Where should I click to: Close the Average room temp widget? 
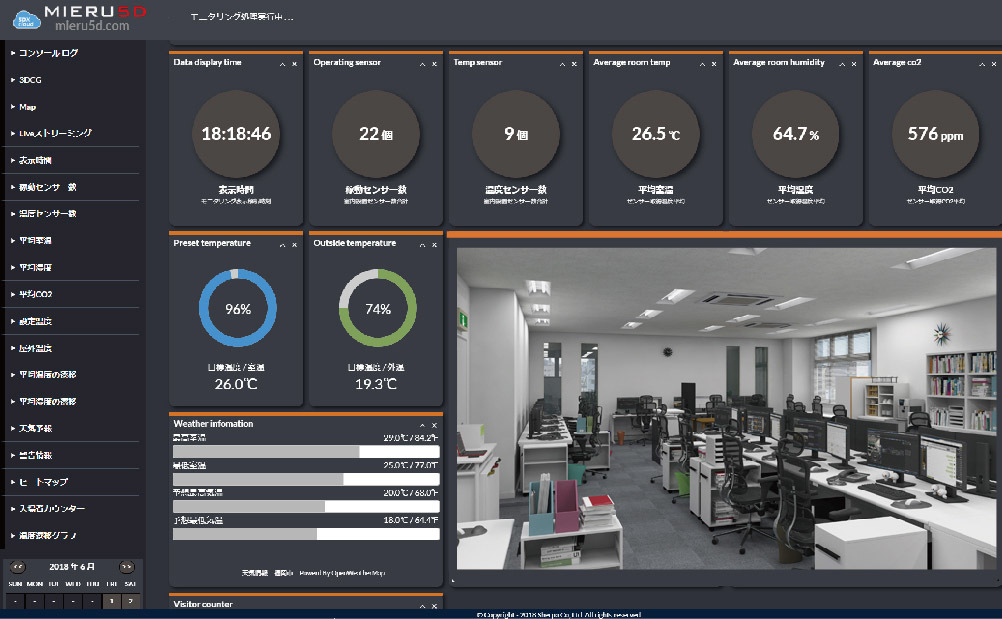[714, 63]
